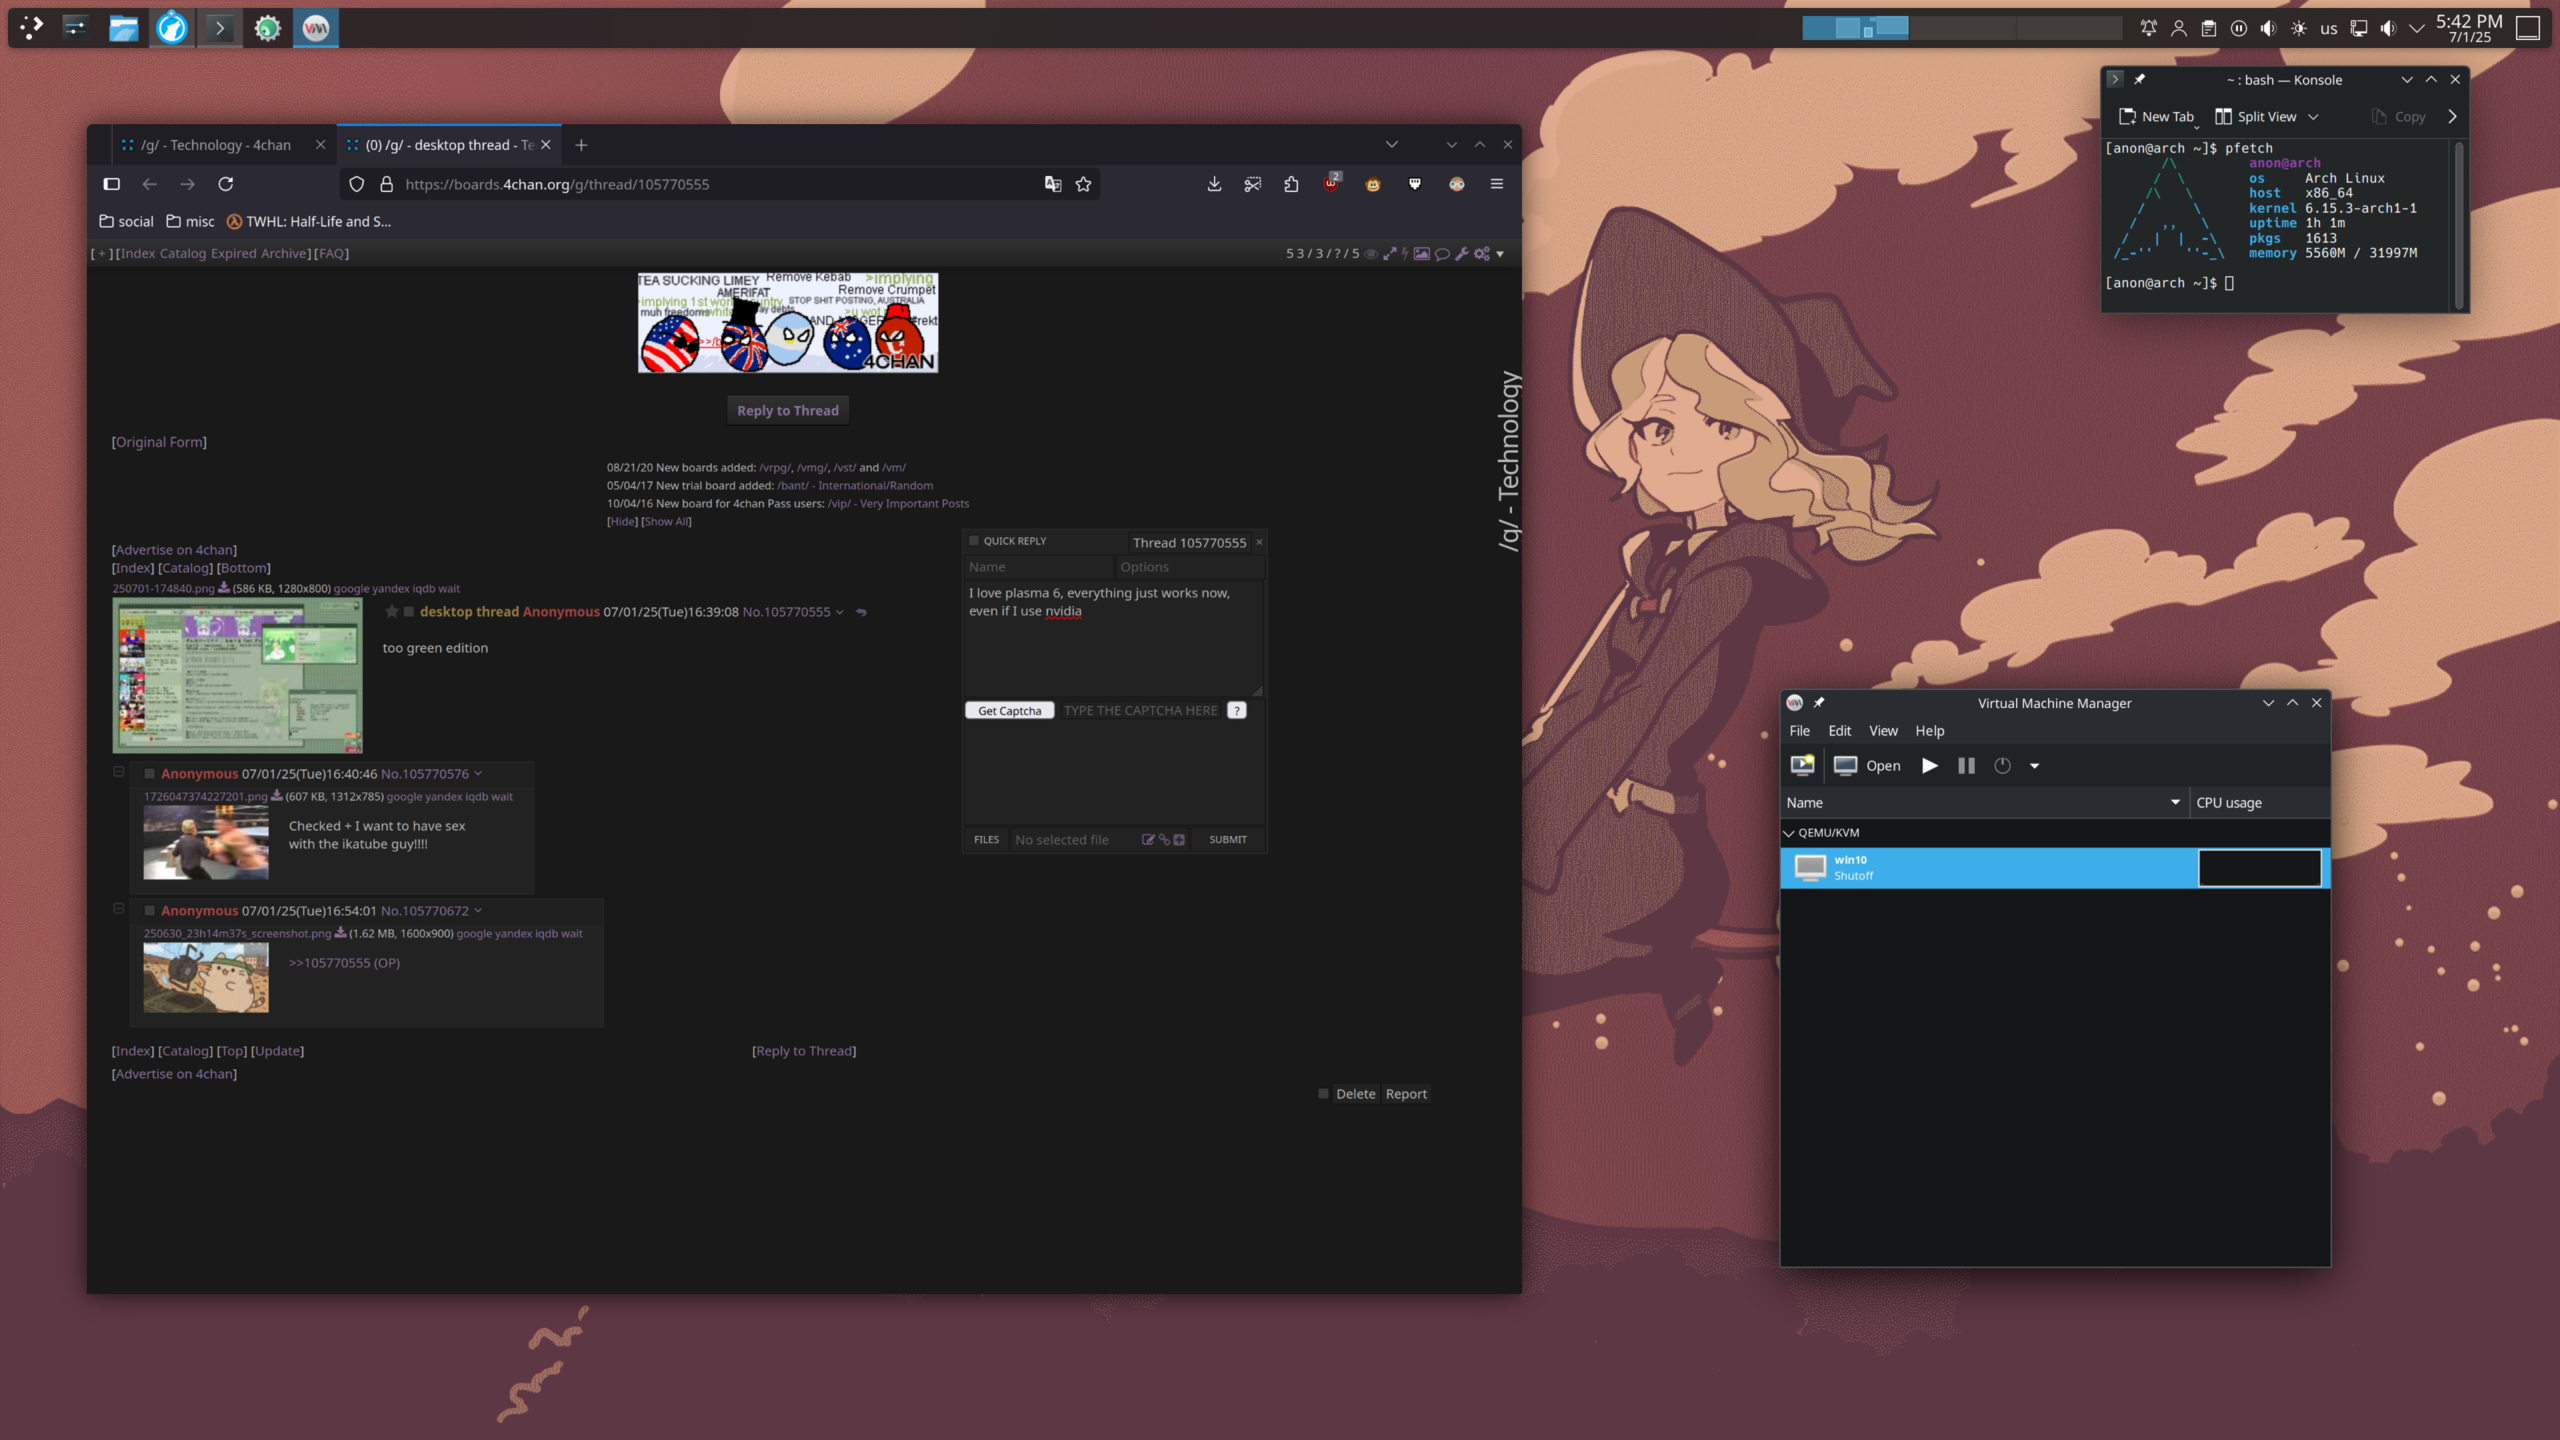2560x1440 pixels.
Task: Open the Split View dropdown in Konsole
Action: point(2313,117)
